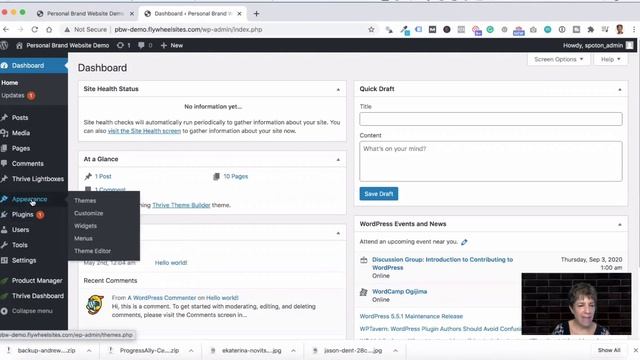Select Themes from Appearance submenu
640x360 pixels.
pos(85,200)
